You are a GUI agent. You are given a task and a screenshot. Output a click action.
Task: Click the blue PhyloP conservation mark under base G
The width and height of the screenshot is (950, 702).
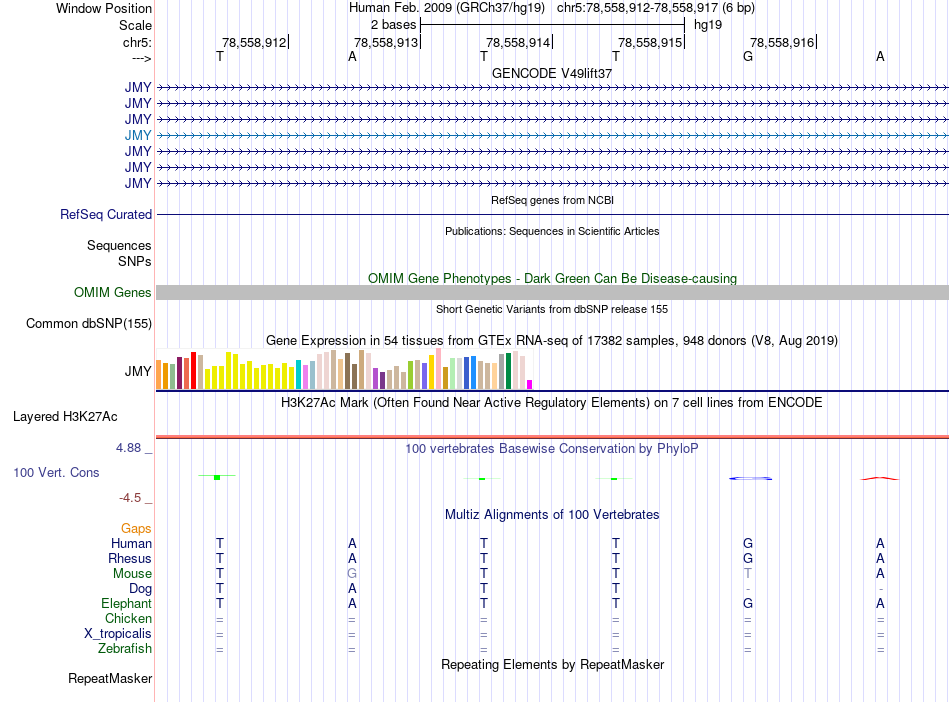[x=750, y=478]
